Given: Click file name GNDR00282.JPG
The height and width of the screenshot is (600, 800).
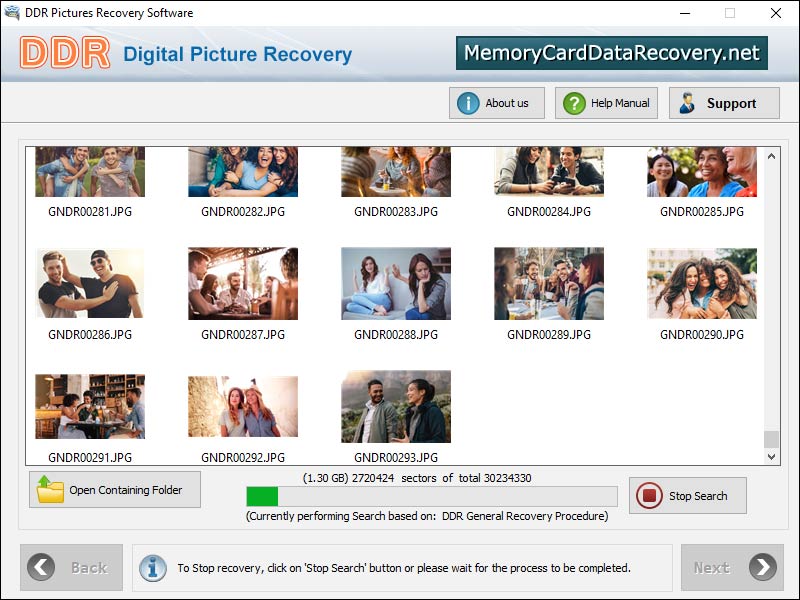Looking at the screenshot, I should (243, 211).
